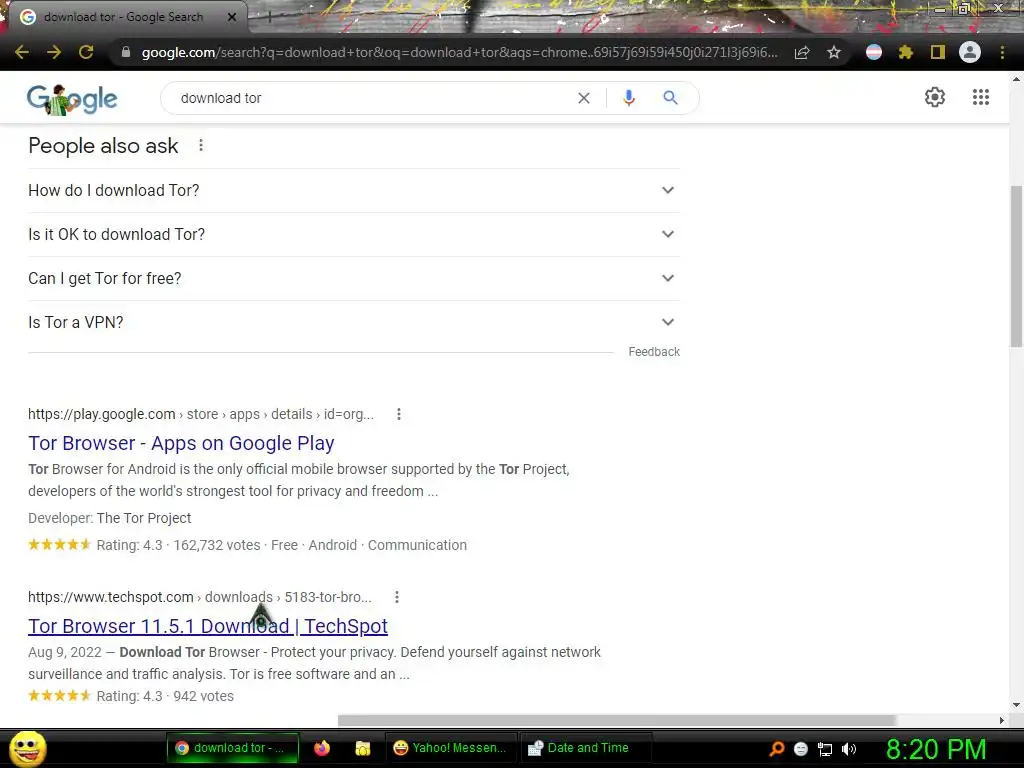Image resolution: width=1024 pixels, height=768 pixels.
Task: Click "People also ask" heading
Action: [103, 146]
